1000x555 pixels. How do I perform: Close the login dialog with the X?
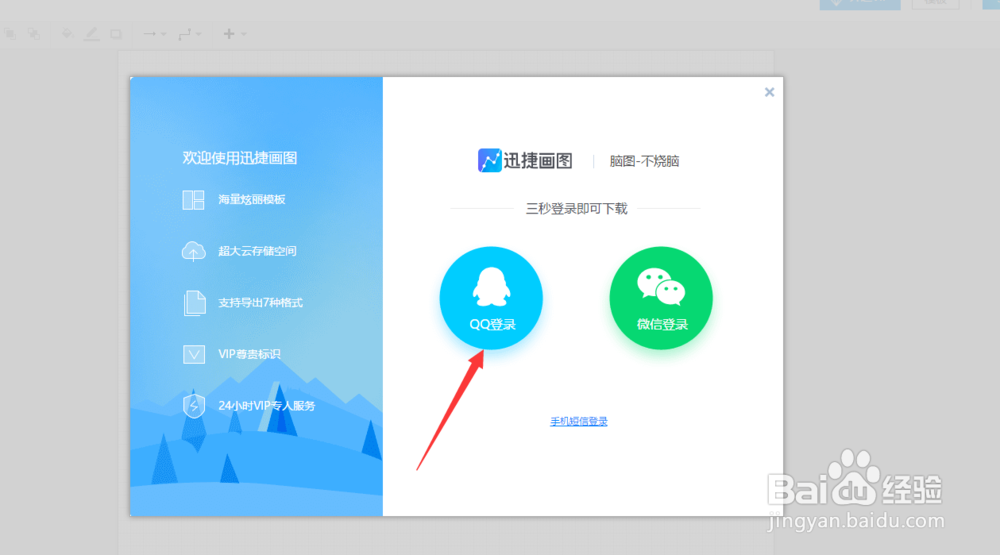coord(769,92)
